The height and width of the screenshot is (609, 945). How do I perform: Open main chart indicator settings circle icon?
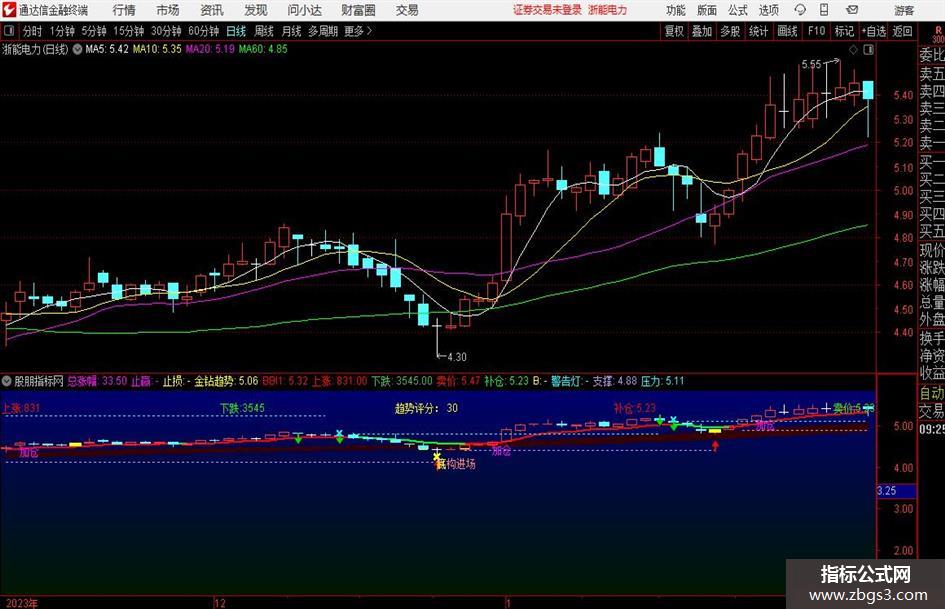[77, 49]
